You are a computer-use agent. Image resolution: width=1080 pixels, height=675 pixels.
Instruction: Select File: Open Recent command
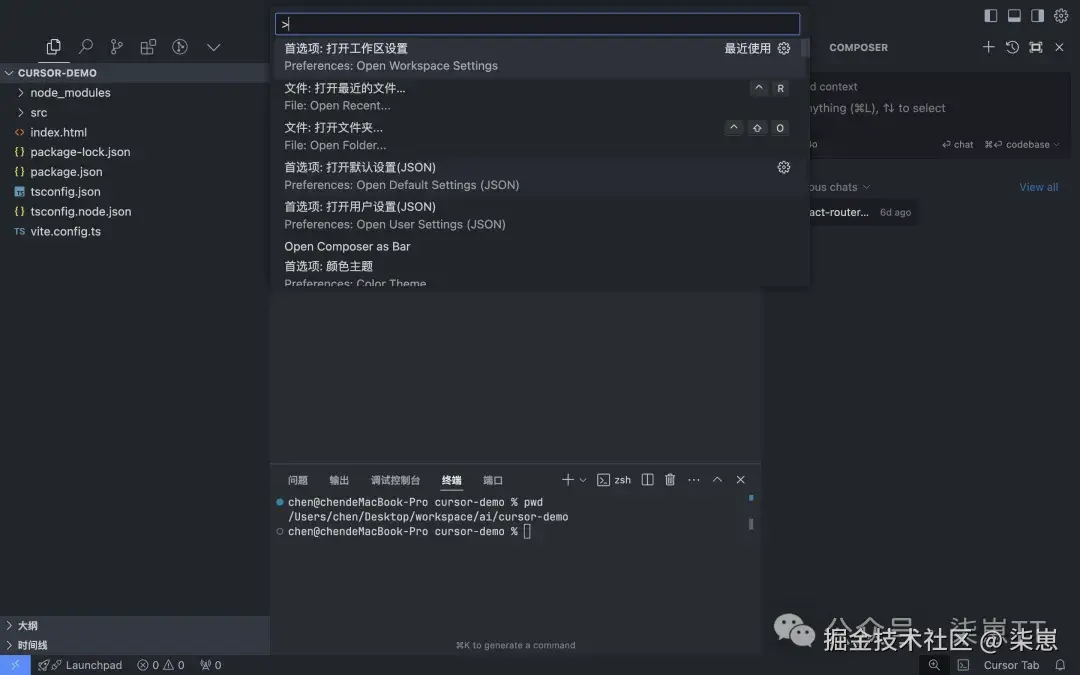pos(537,96)
